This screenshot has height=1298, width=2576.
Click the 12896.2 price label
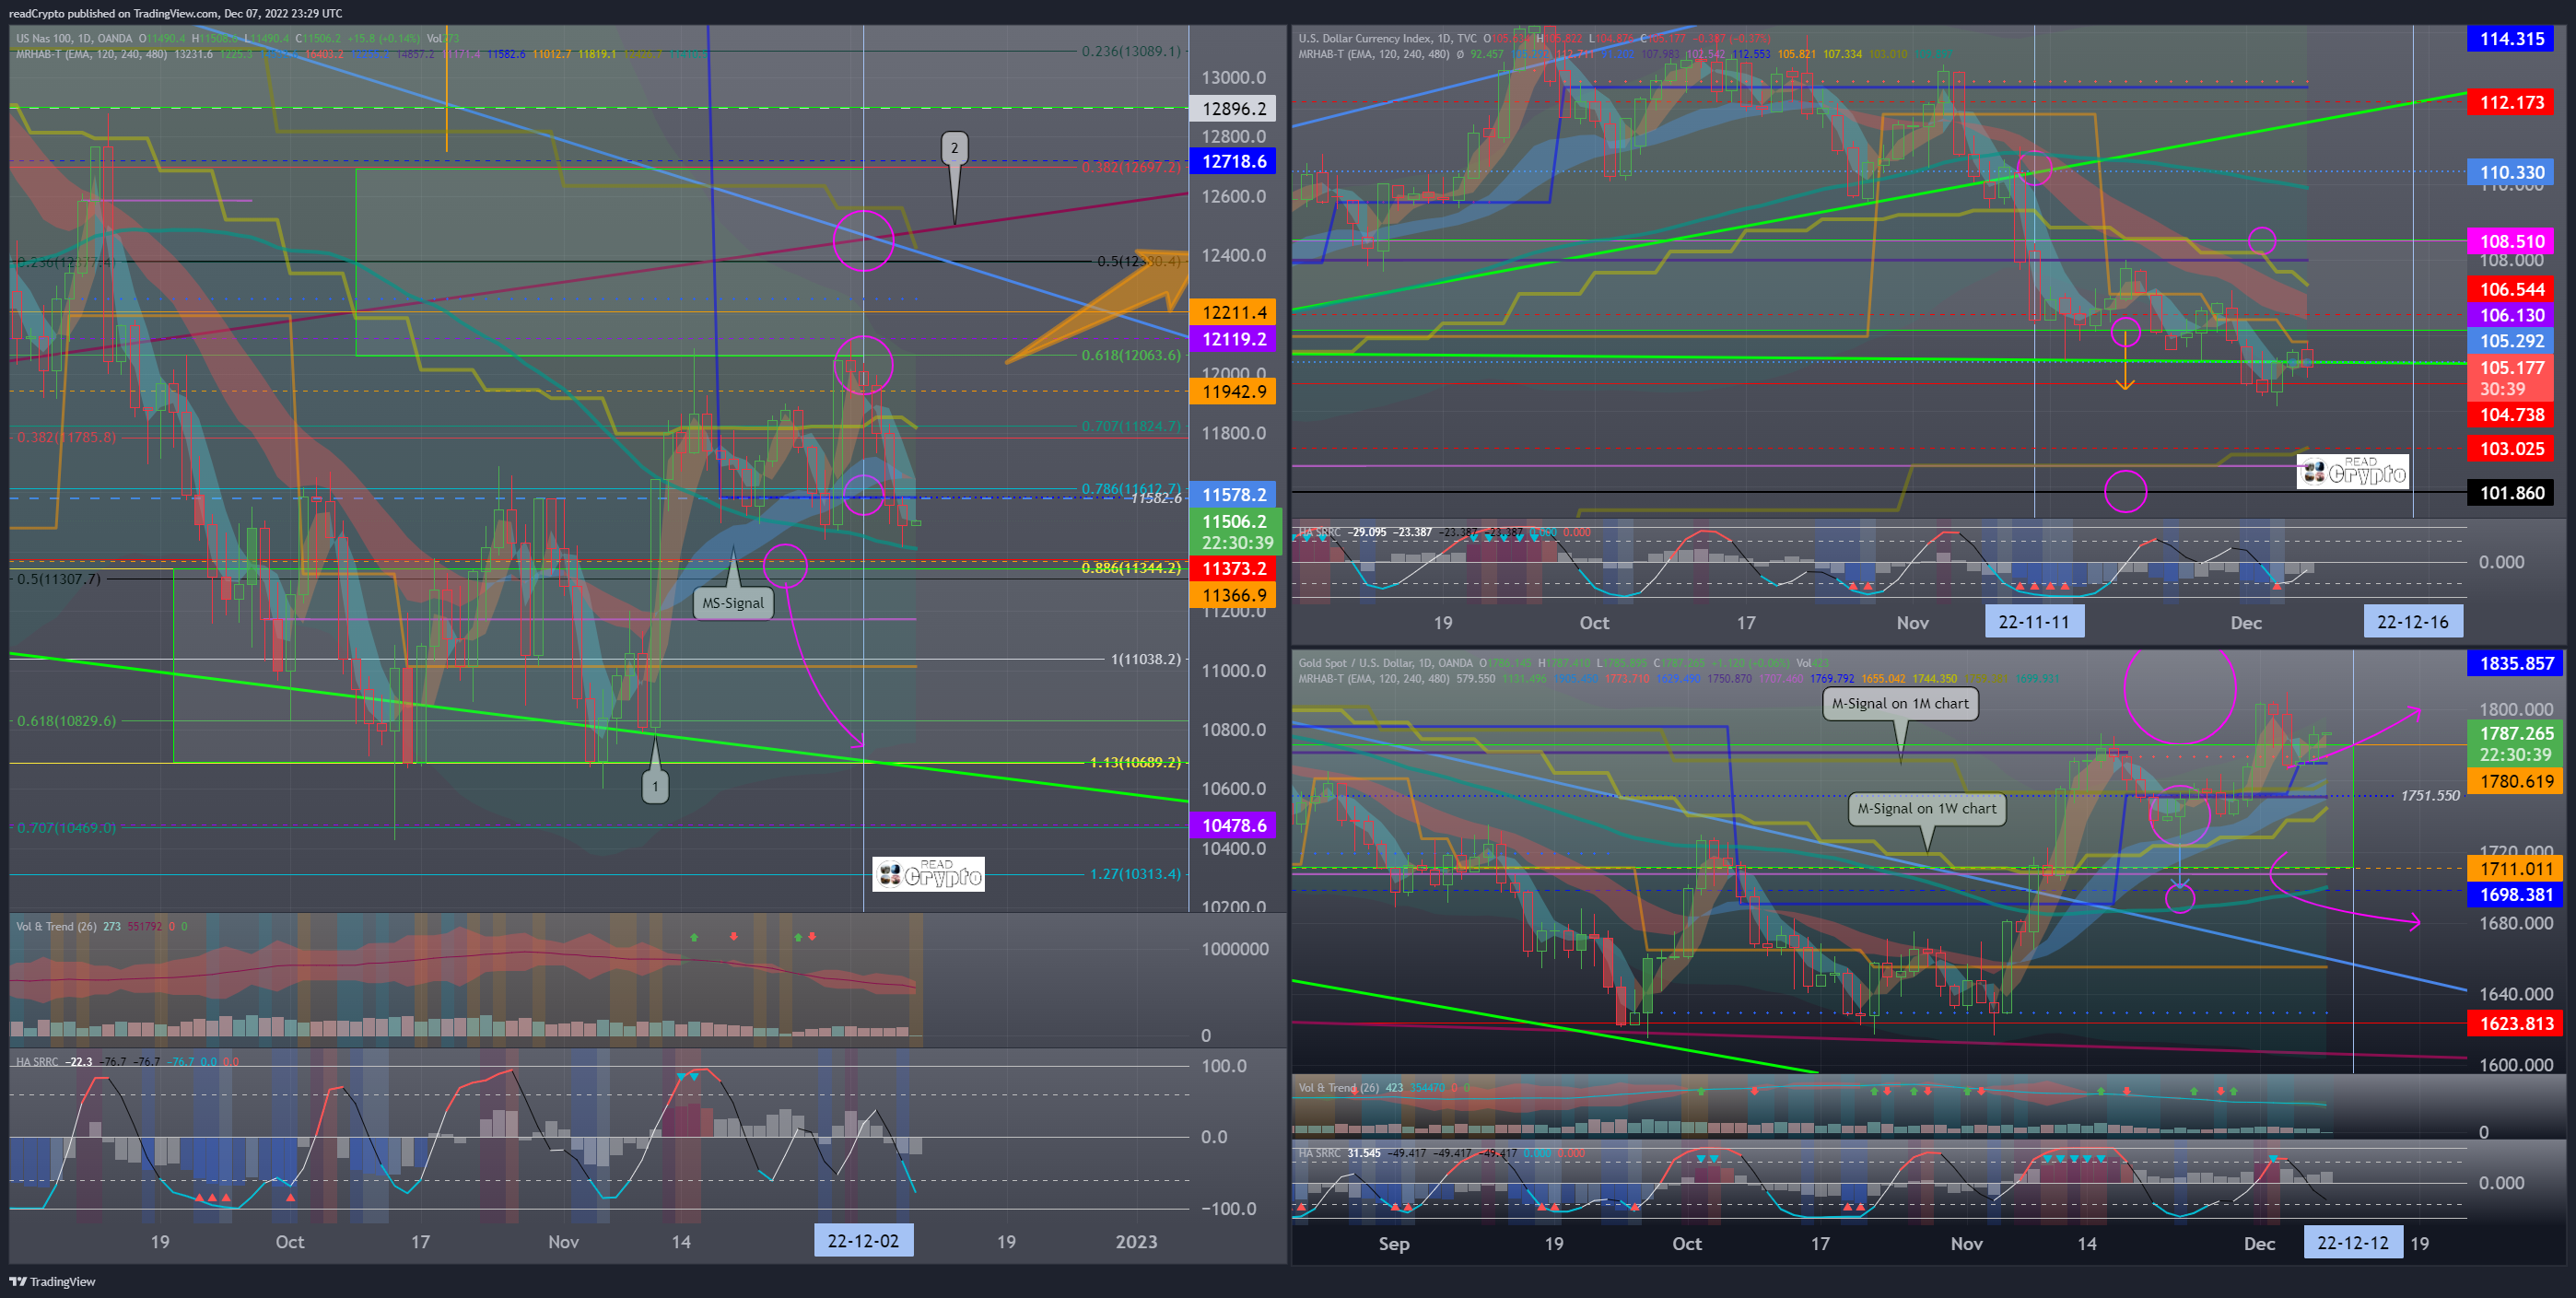[x=1232, y=108]
